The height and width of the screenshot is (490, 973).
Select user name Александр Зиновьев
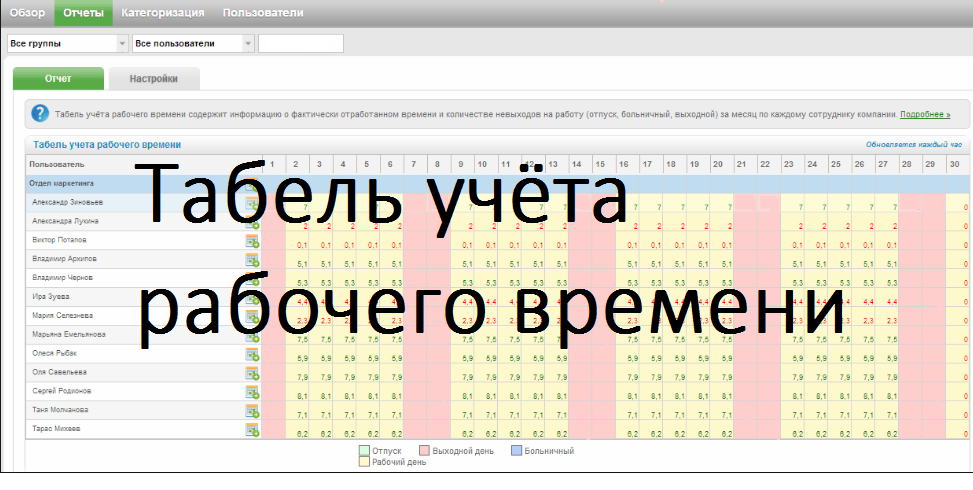pyautogui.click(x=68, y=202)
